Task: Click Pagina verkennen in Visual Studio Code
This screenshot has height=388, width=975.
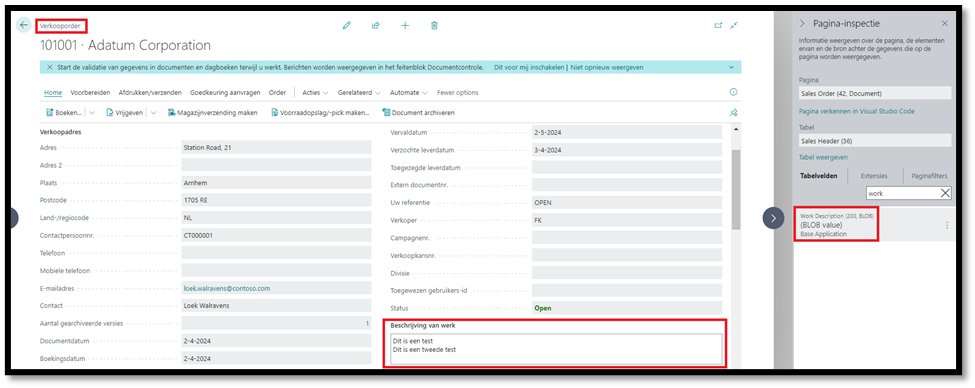Action: [856, 111]
